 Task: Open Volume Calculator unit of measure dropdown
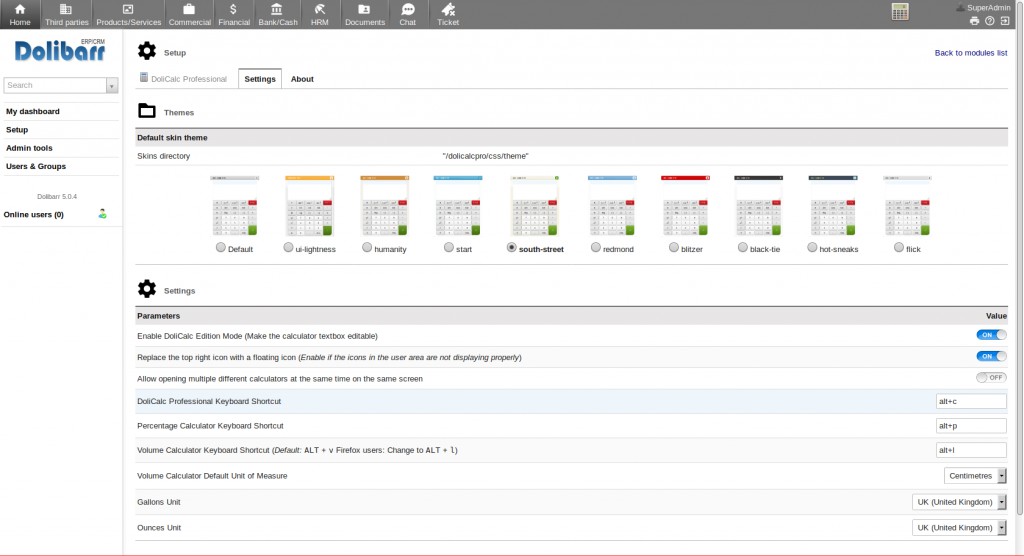(975, 476)
